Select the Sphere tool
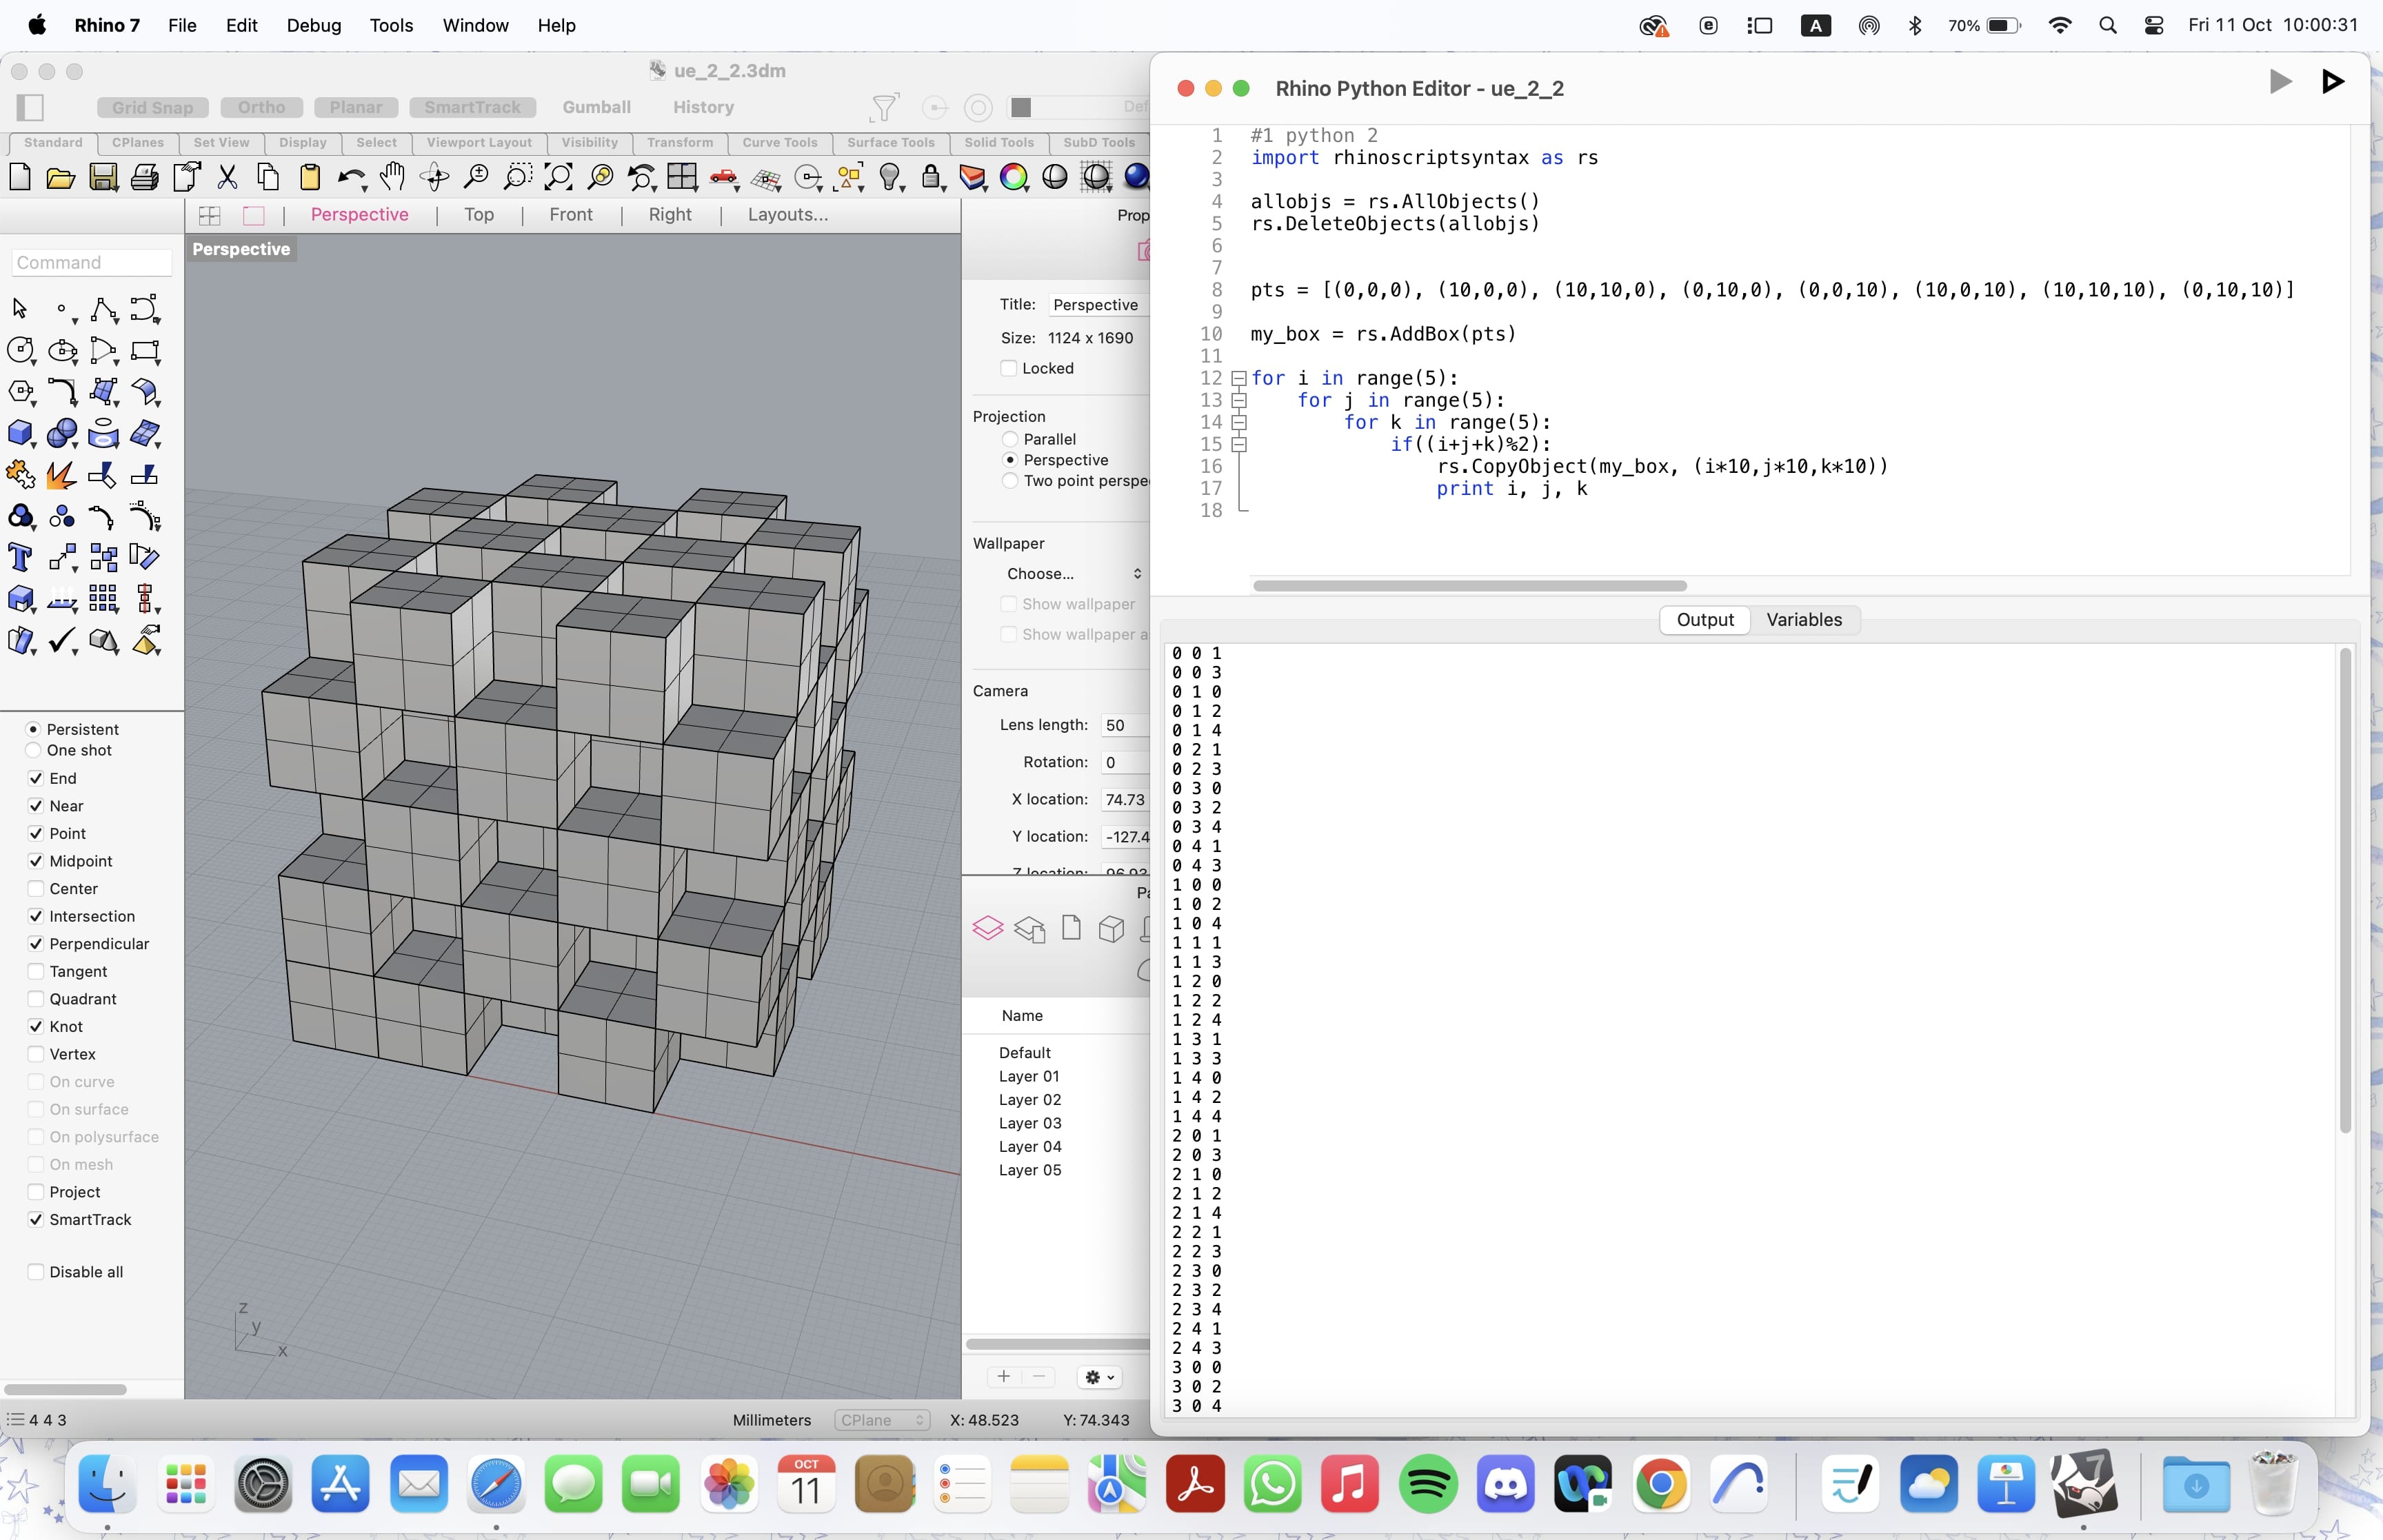The height and width of the screenshot is (1540, 2383). coord(63,433)
